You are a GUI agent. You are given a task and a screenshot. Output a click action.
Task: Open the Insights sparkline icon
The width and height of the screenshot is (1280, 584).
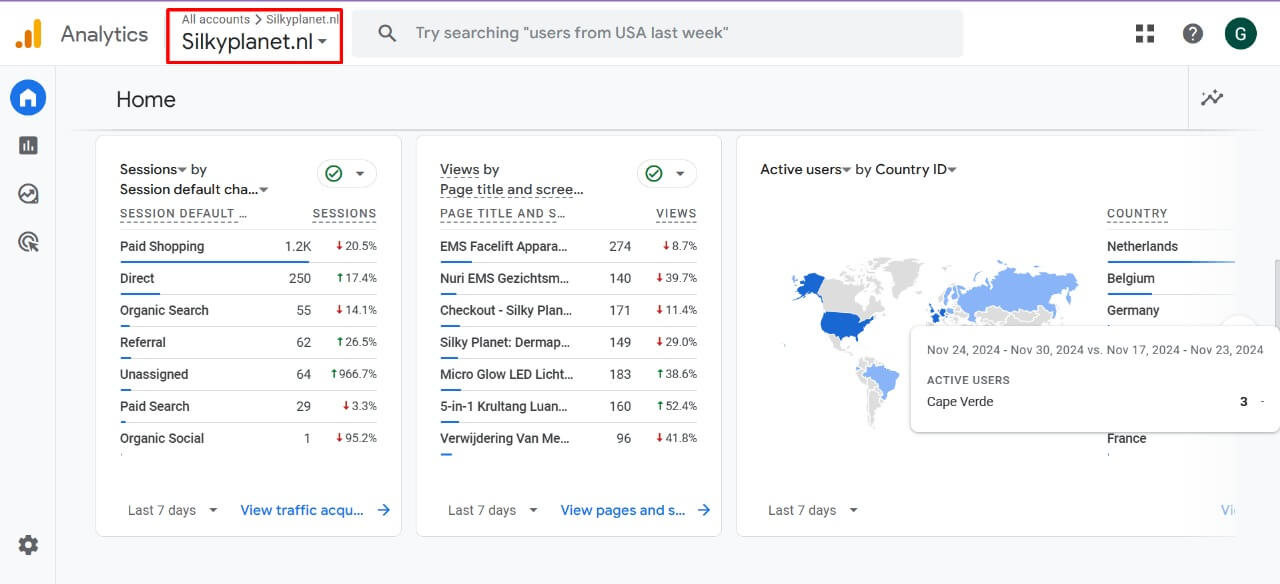tap(1212, 98)
